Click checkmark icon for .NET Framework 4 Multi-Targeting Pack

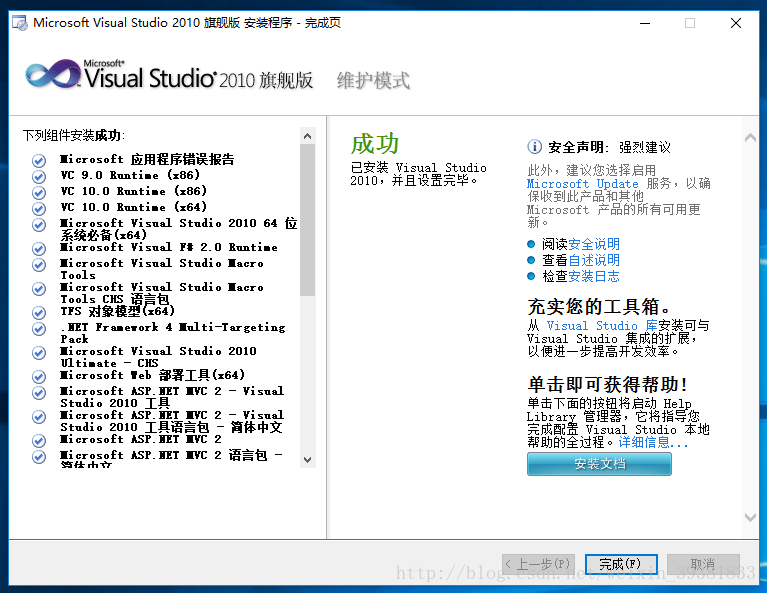click(x=39, y=328)
